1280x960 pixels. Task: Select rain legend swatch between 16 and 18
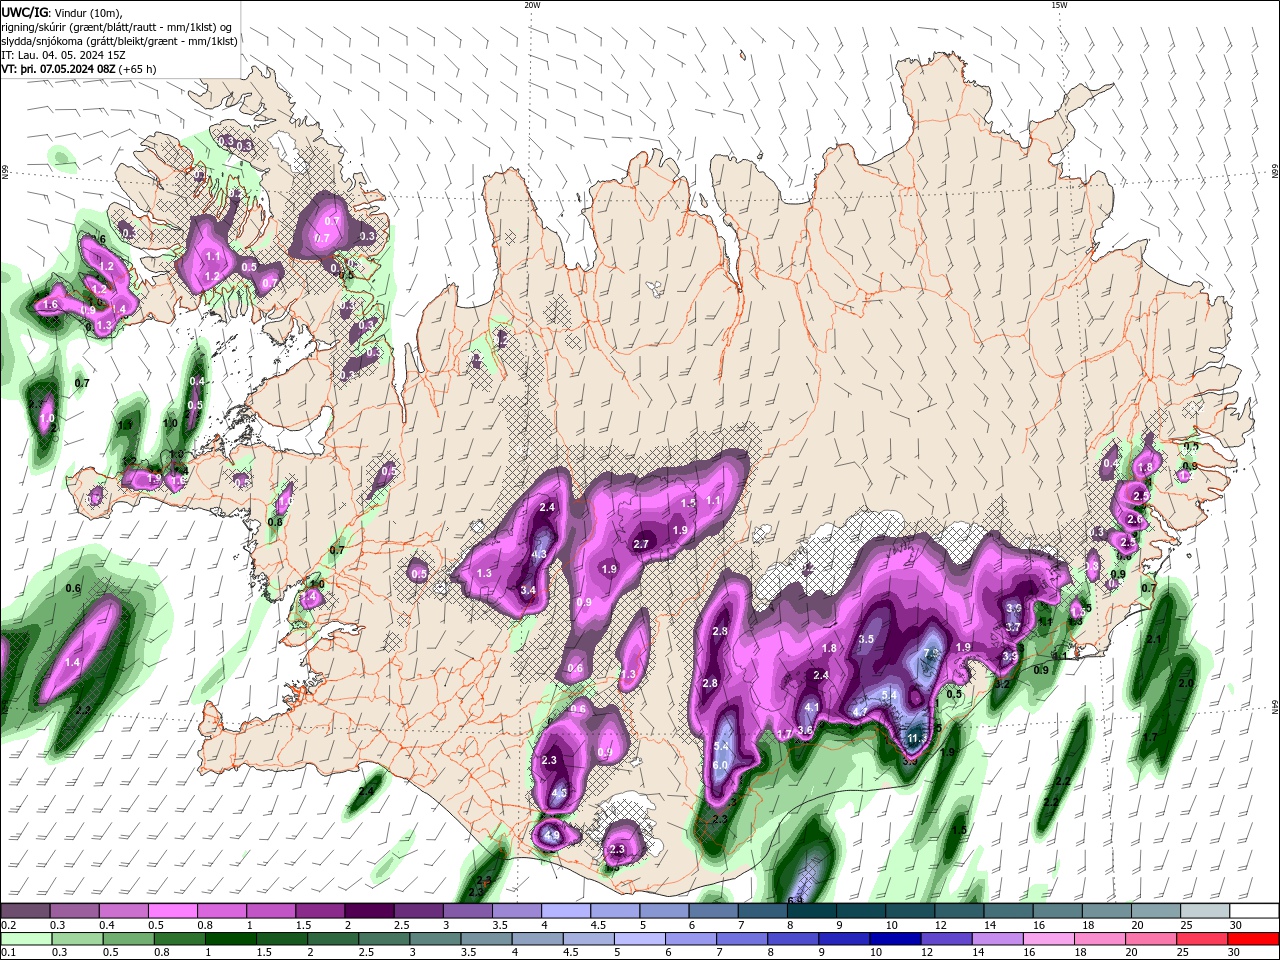tap(1050, 939)
